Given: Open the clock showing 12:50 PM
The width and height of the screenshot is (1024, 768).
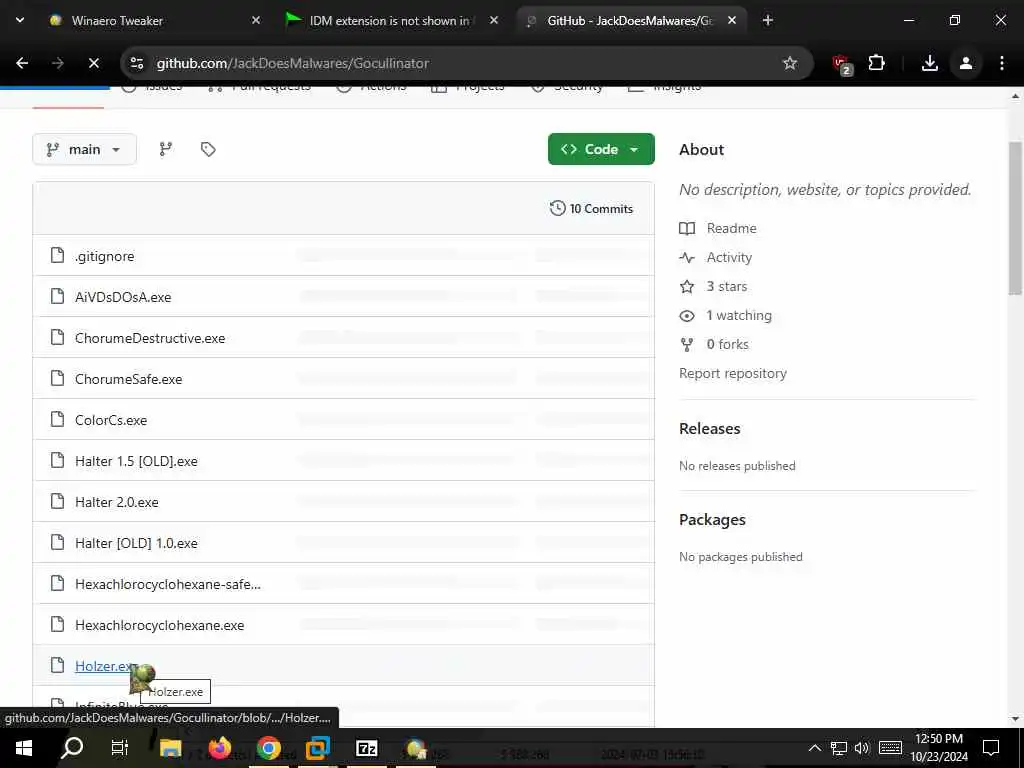Looking at the screenshot, I should coord(939,748).
